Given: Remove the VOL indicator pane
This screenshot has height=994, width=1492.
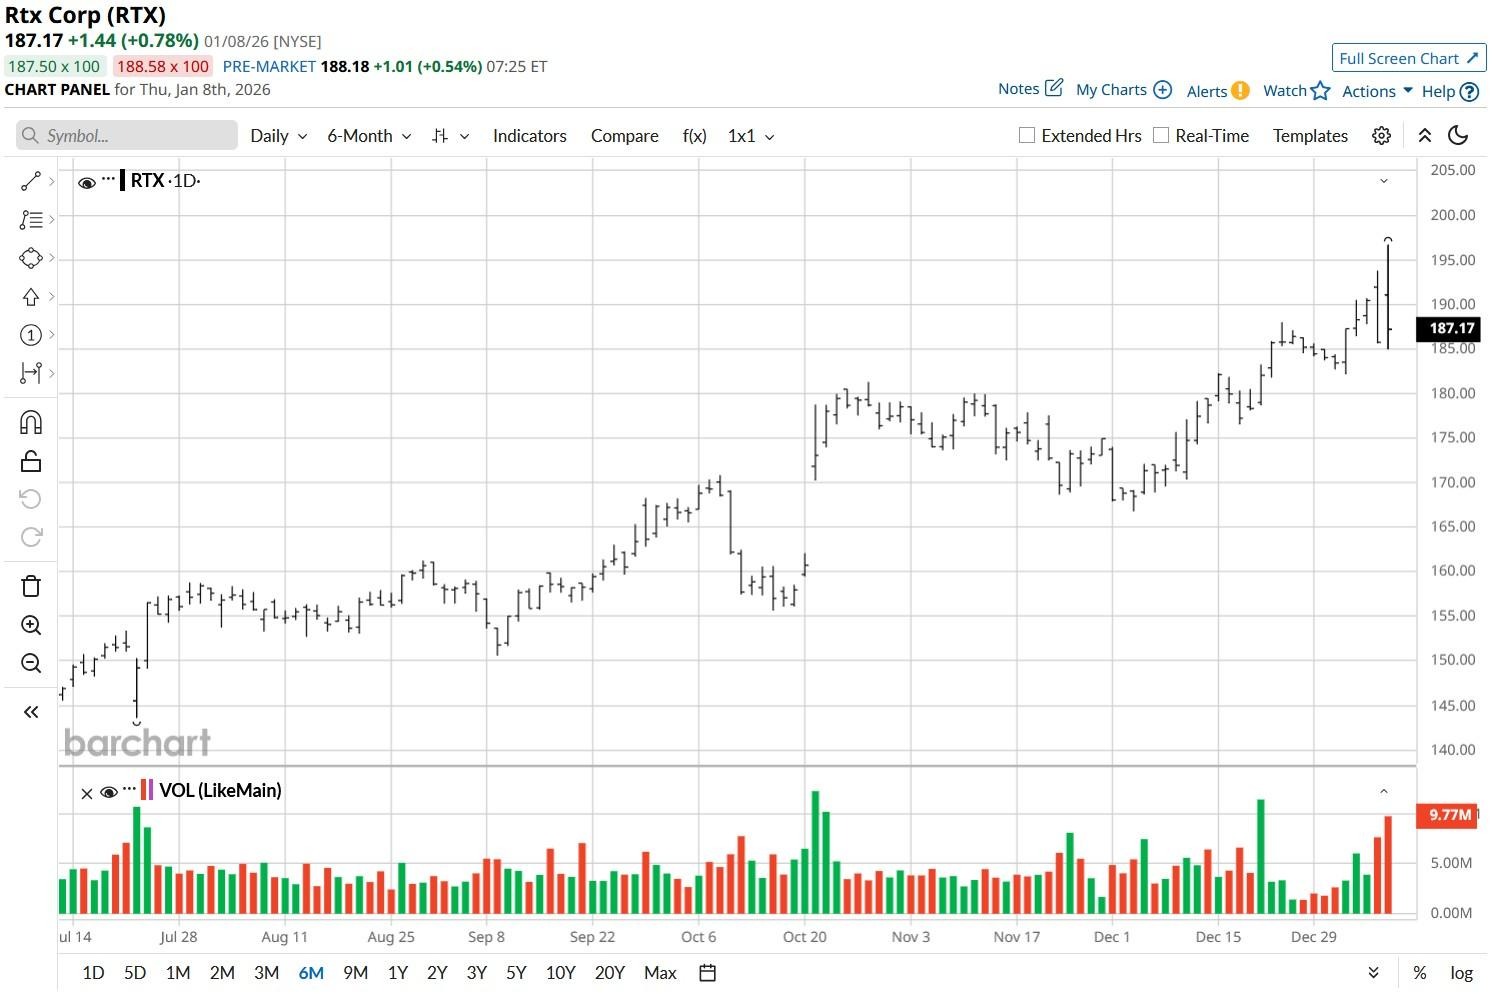Looking at the screenshot, I should click(87, 793).
